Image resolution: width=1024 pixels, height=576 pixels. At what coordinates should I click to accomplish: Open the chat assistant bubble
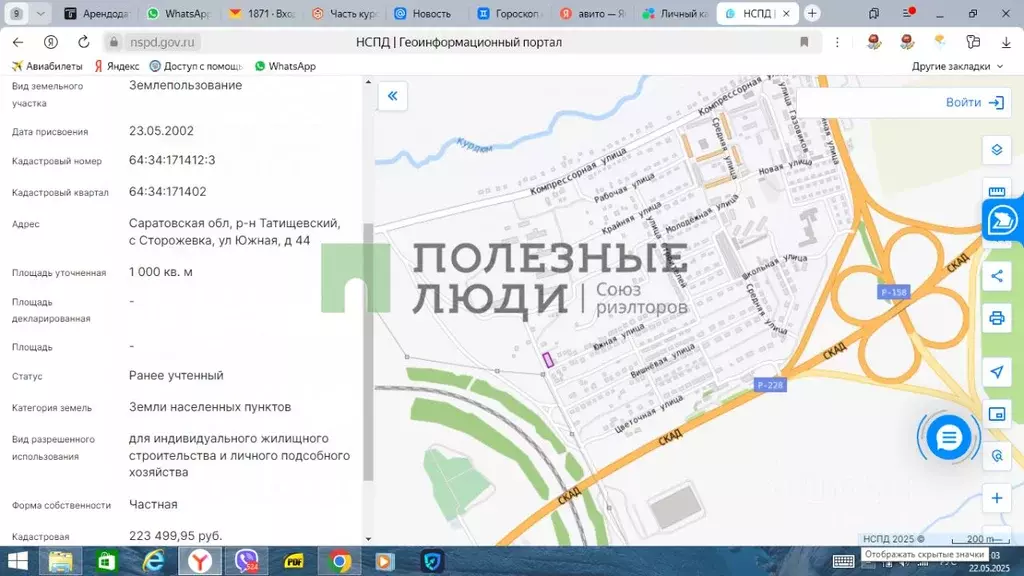tap(948, 438)
